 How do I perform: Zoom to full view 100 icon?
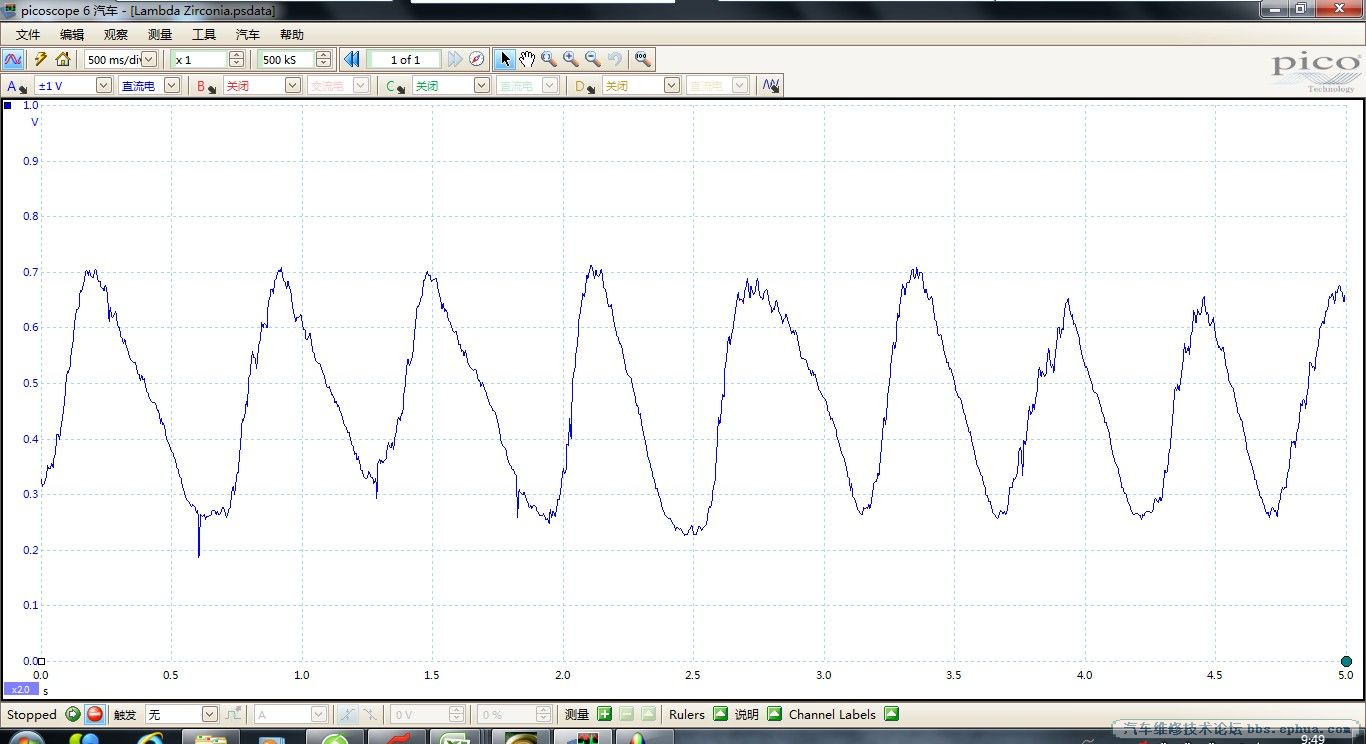click(x=643, y=59)
